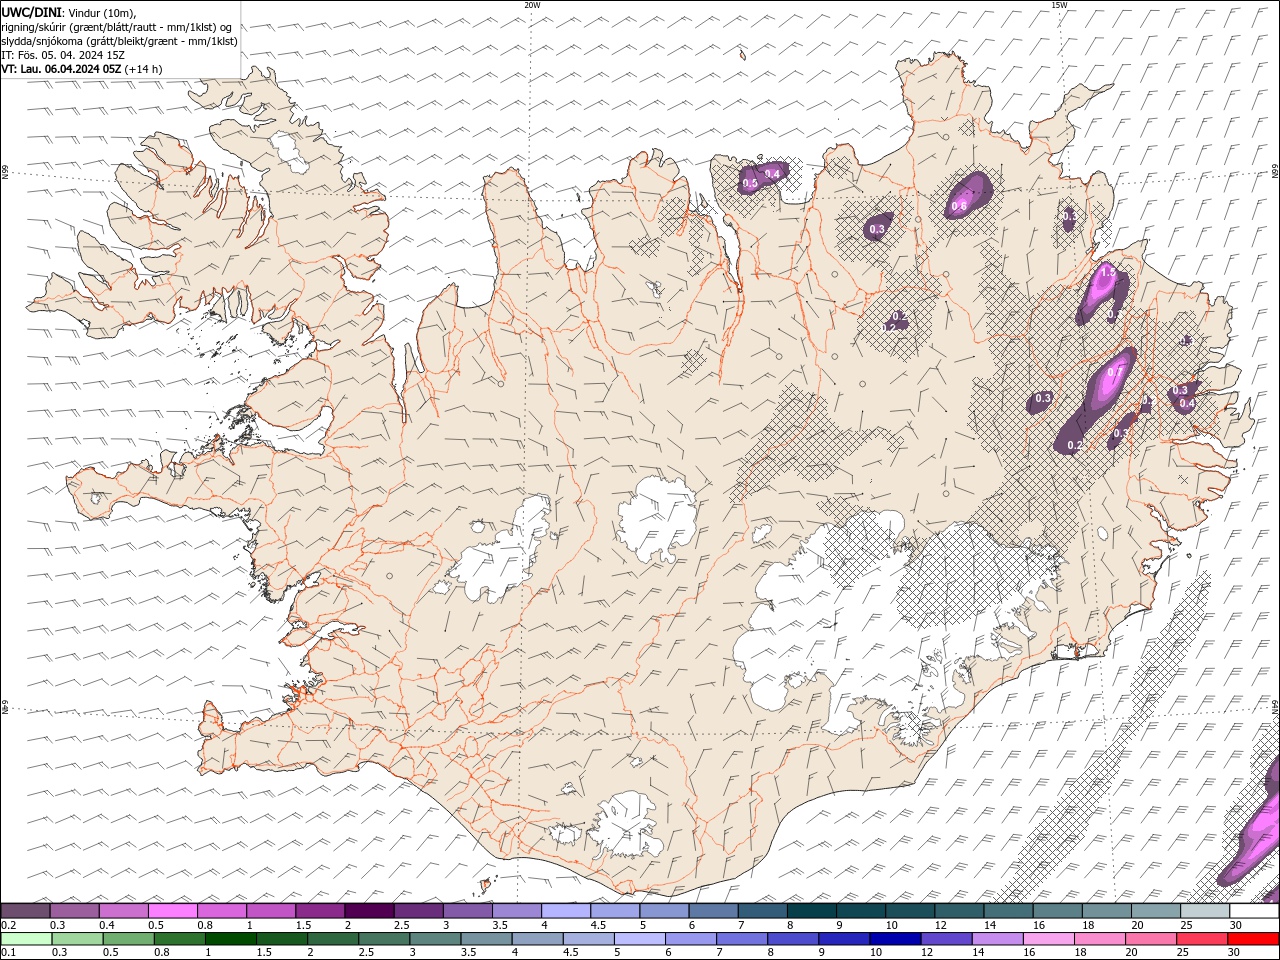Select the darkest green 1 swatch, lower scale
Viewport: 1280px width, 960px height.
[231, 938]
